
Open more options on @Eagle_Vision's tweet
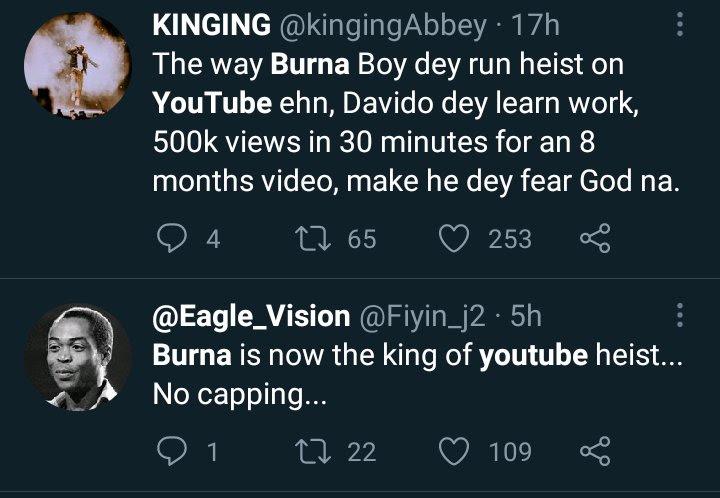(x=680, y=318)
